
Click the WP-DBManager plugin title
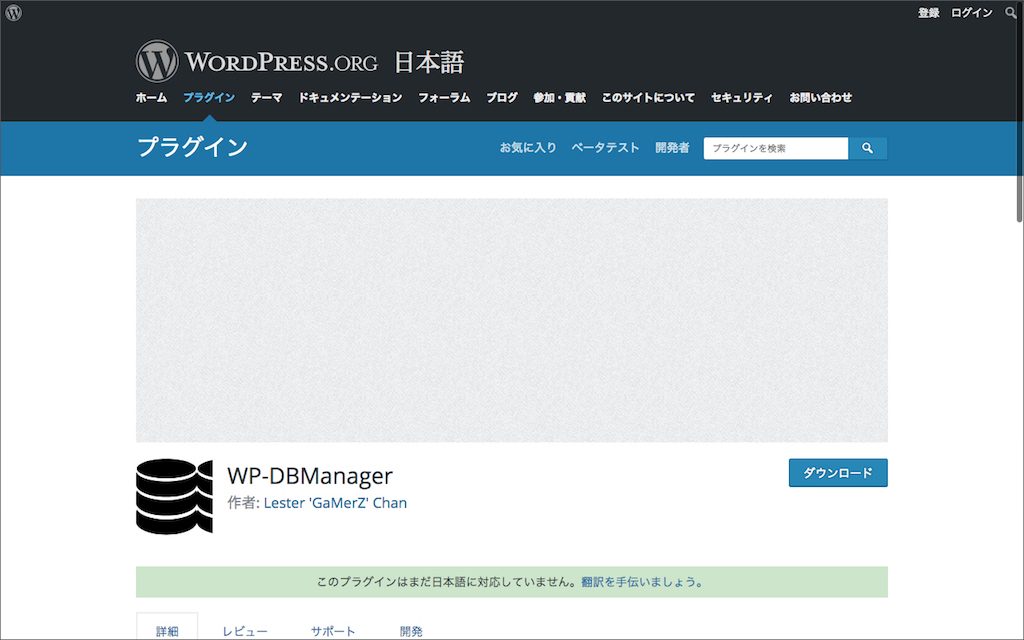(x=310, y=475)
